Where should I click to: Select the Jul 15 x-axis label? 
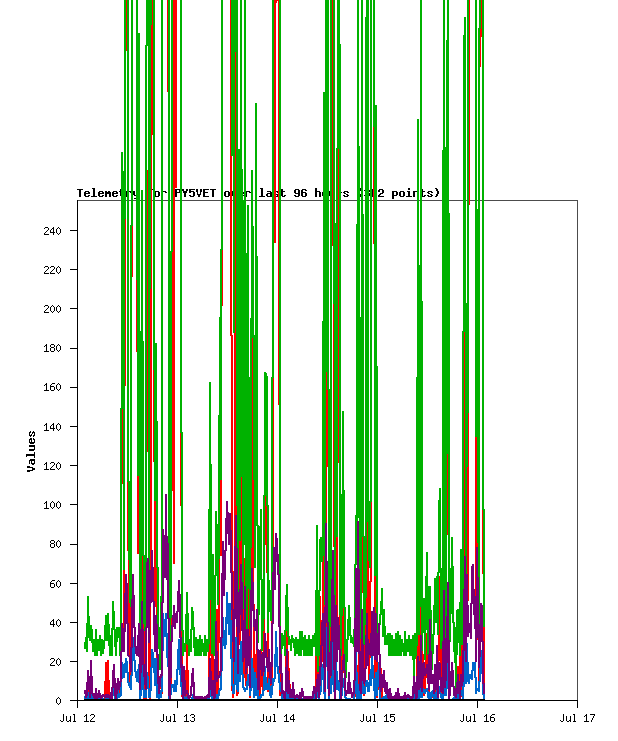[377, 717]
